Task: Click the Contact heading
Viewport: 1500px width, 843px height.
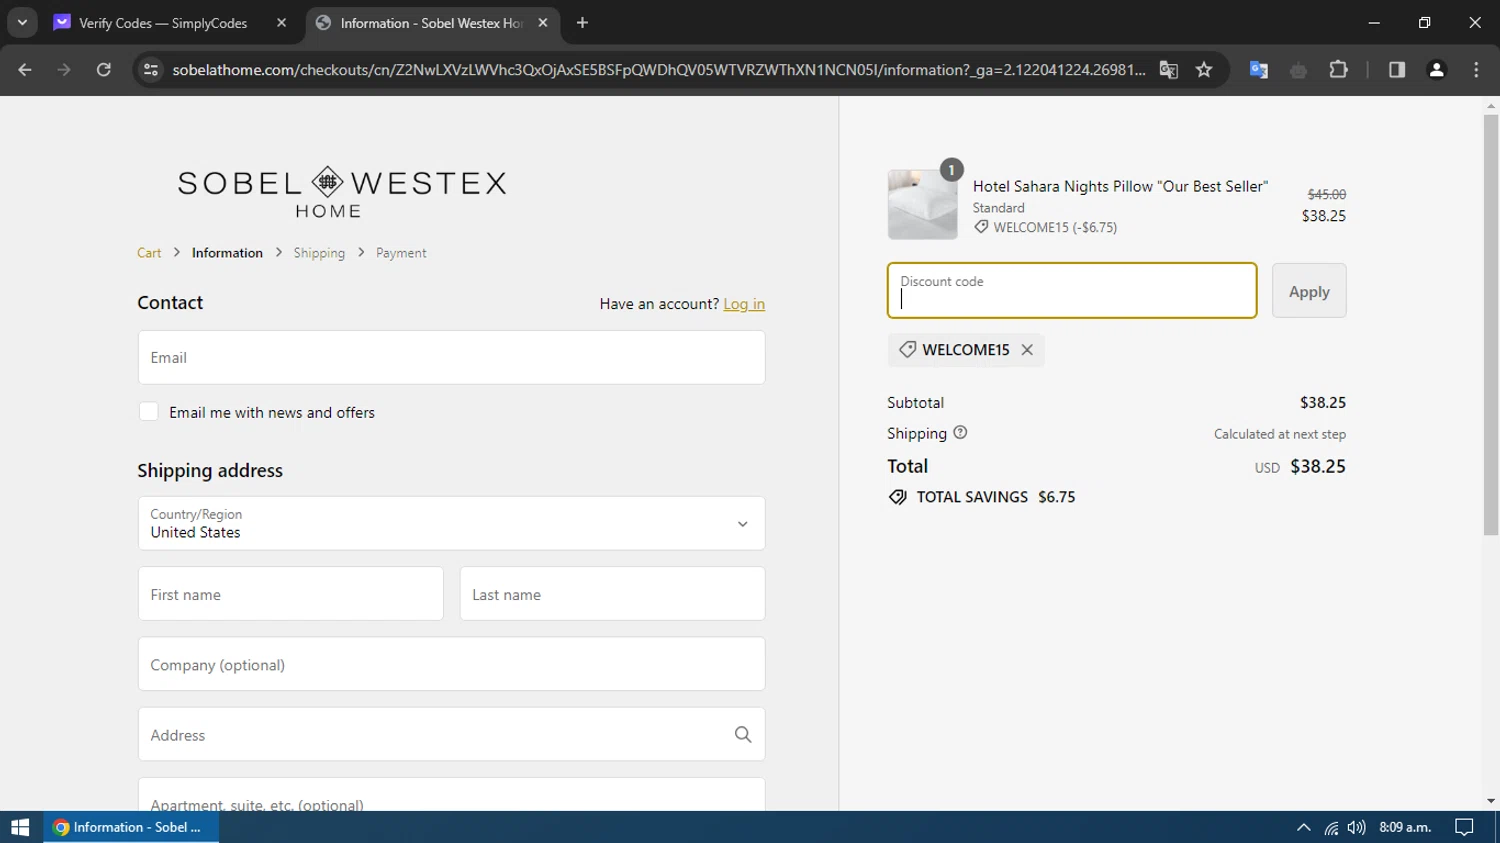Action: click(170, 302)
